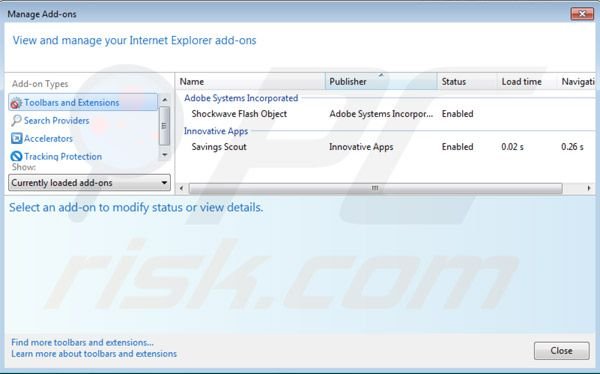Select Toolbars and Extensions add-on type
Viewport: 600px width, 374px height.
click(x=83, y=102)
